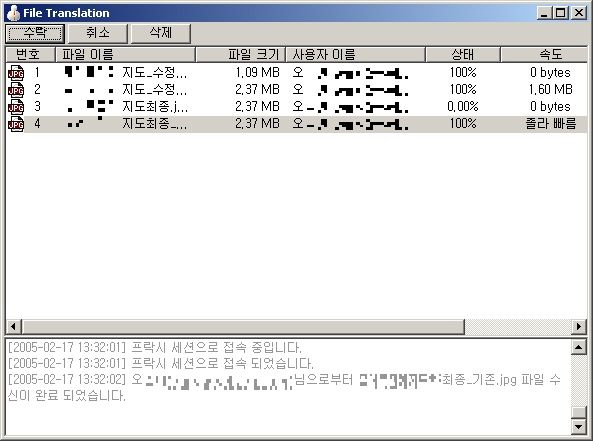
Task: Sort by the 상태 column header
Action: click(x=463, y=54)
